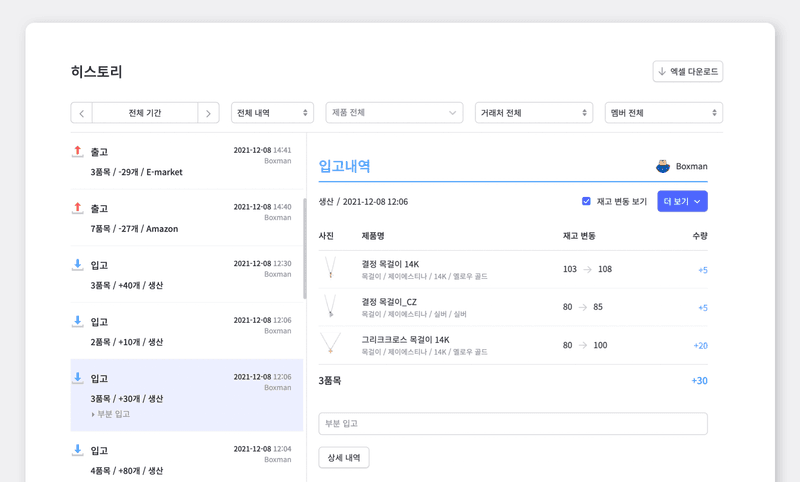Click the blue inbound icon on +80개 entry
Viewport: 800px width, 482px height.
(78, 451)
